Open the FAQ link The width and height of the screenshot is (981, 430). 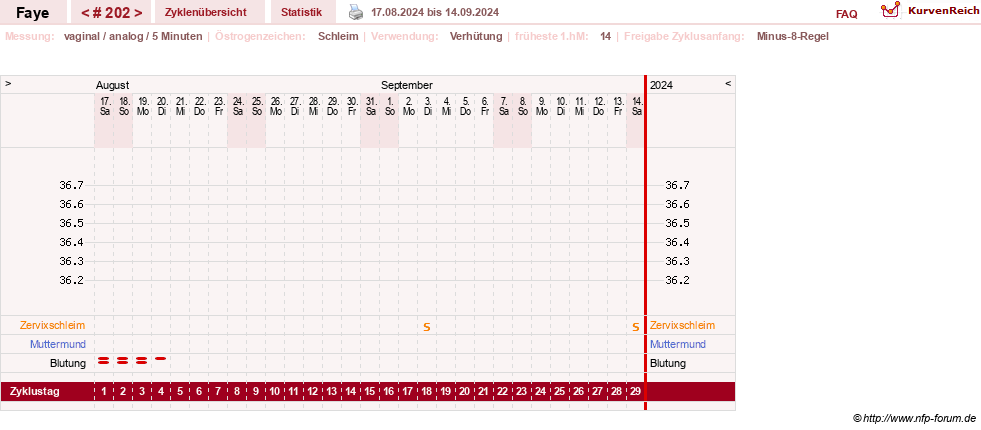coord(846,14)
